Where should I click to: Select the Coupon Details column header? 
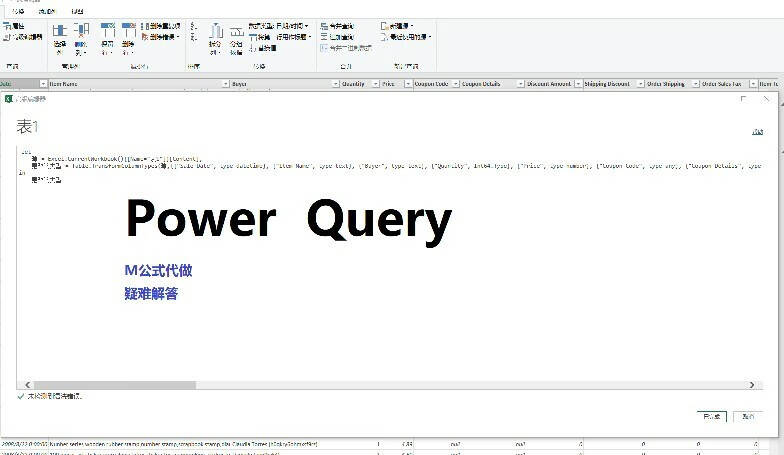coord(481,84)
